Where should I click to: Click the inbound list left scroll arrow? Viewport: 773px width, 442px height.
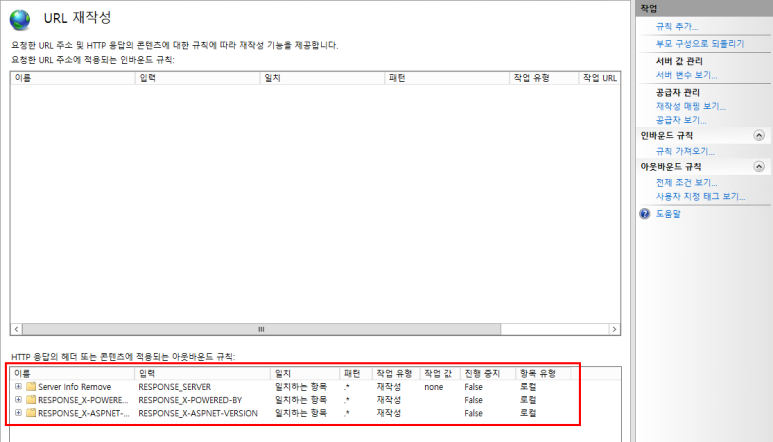[16, 329]
